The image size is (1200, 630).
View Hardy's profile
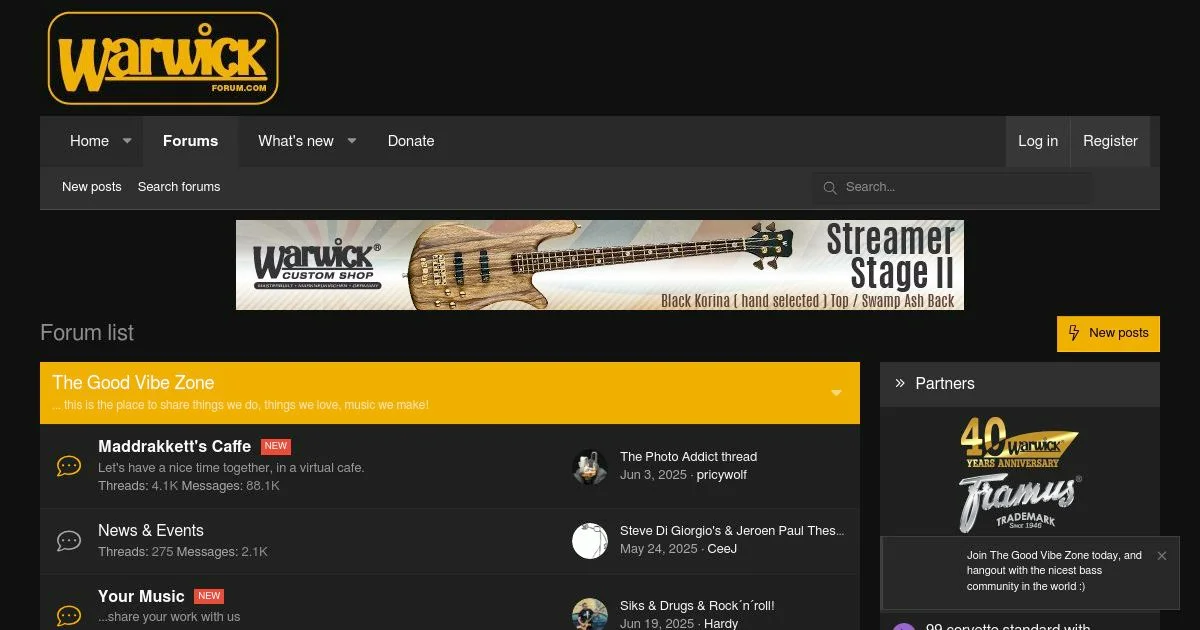pyautogui.click(x=721, y=624)
